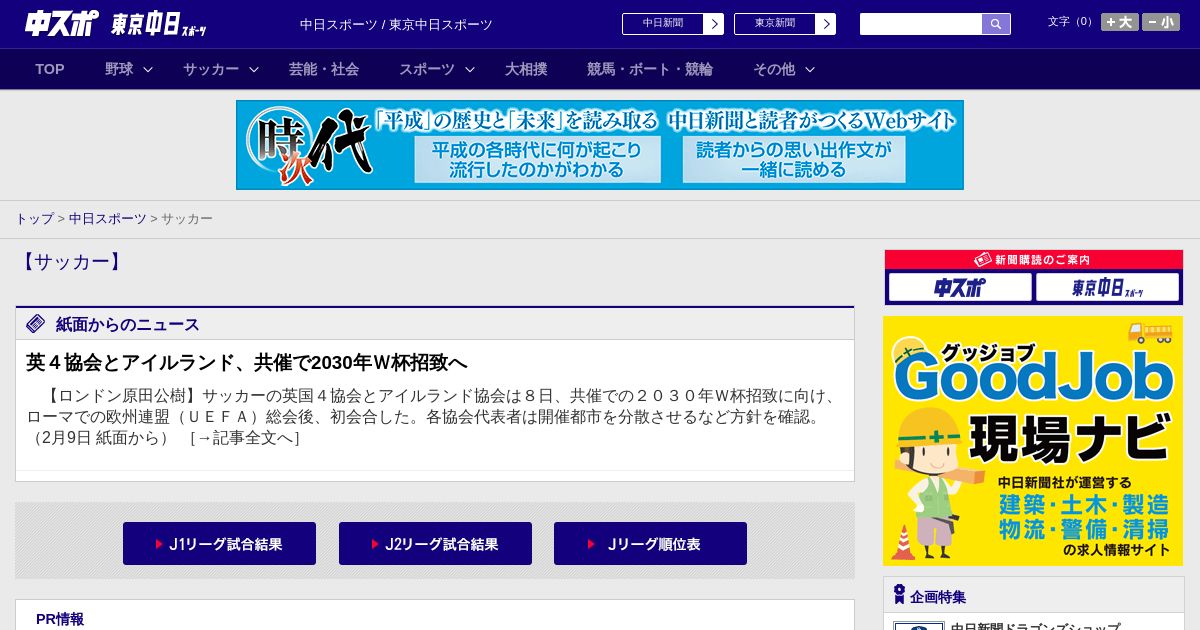Go to 中日スポーツ breadcrumb link
Image resolution: width=1200 pixels, height=630 pixels.
click(x=107, y=219)
